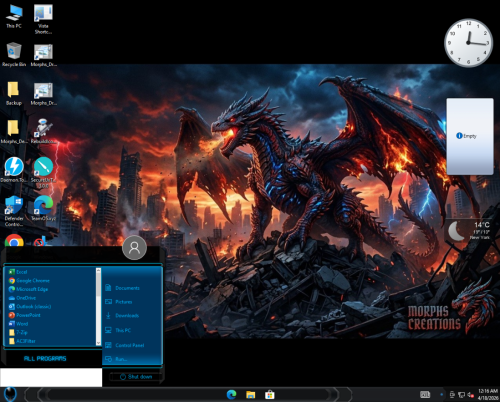
Task: Open Microsoft Store from the taskbar
Action: [270, 395]
